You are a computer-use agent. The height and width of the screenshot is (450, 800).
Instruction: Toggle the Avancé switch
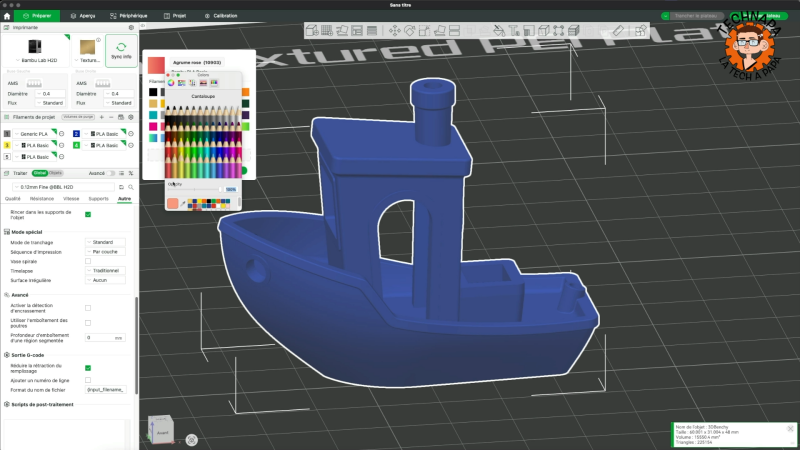[x=111, y=173]
